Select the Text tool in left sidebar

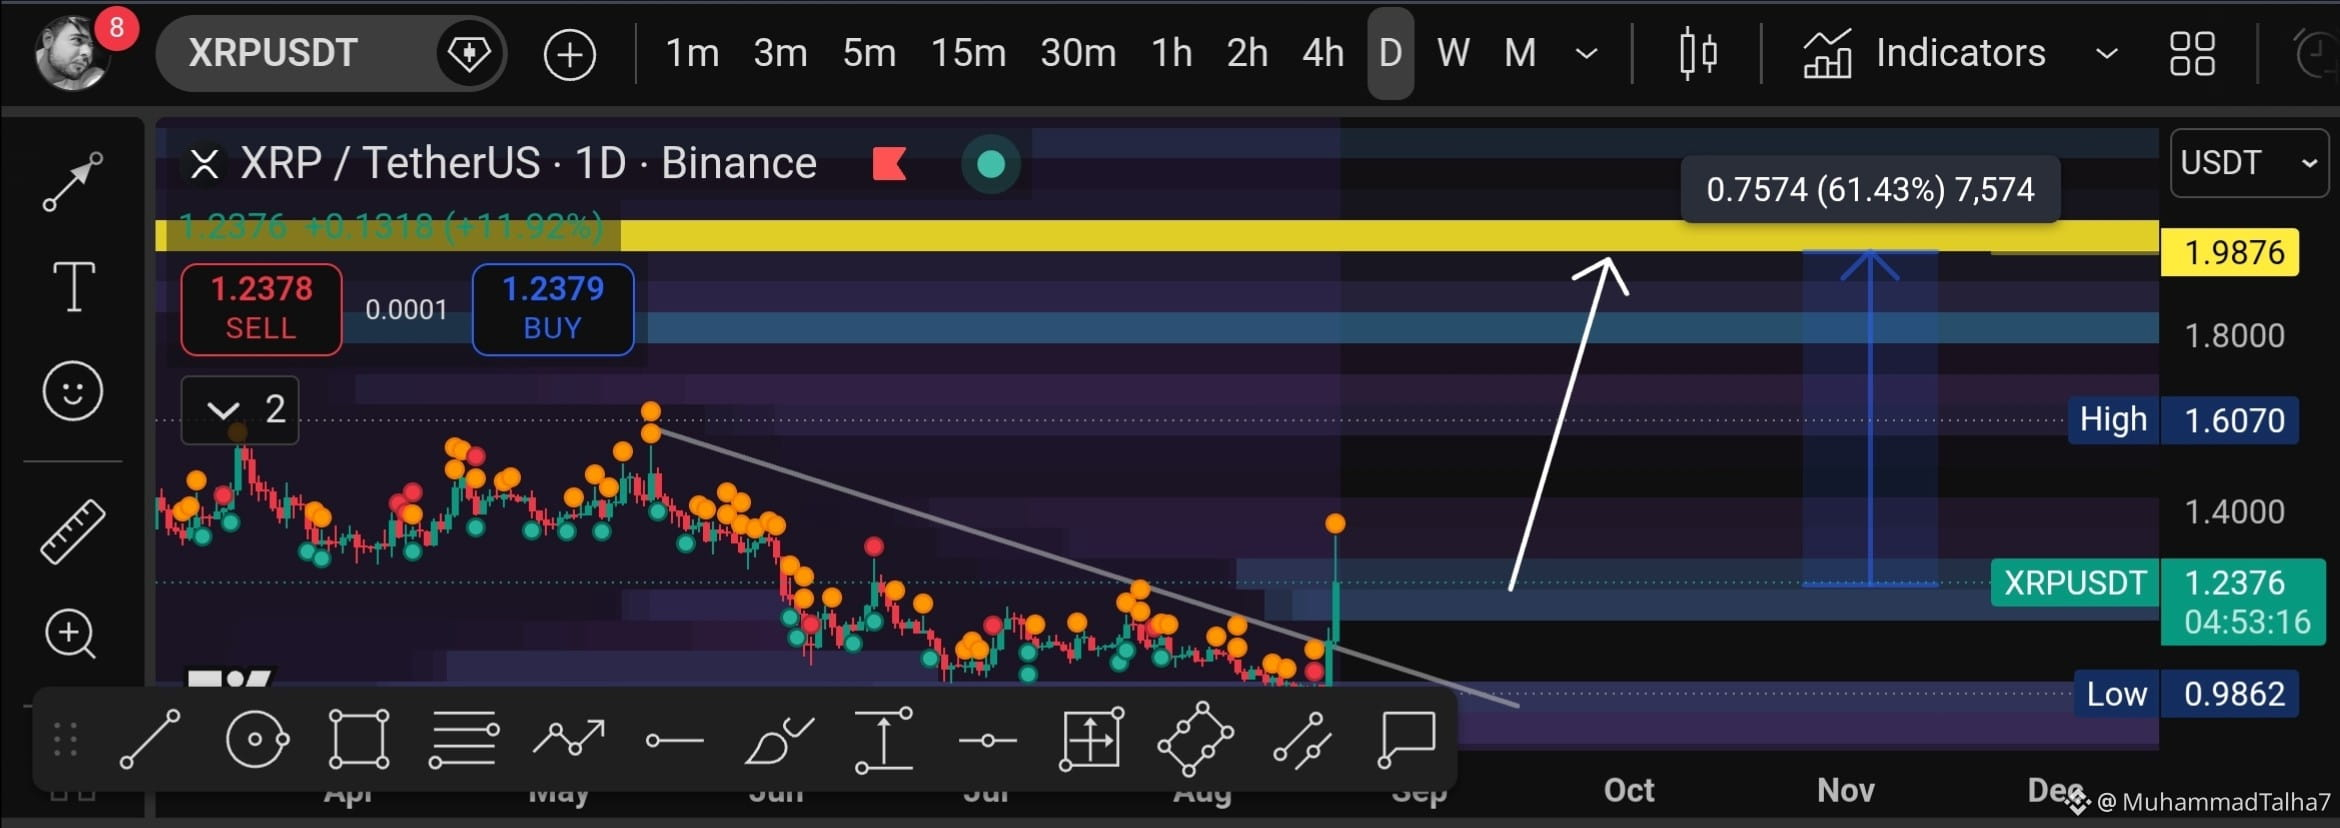73,287
